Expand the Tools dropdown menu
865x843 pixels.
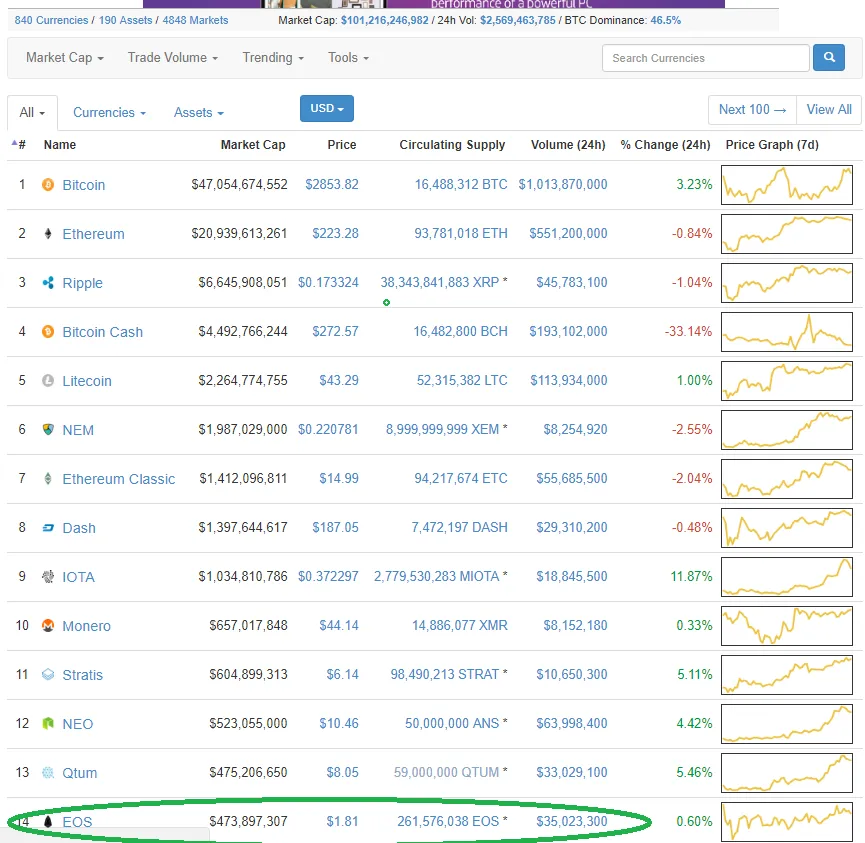[x=348, y=58]
